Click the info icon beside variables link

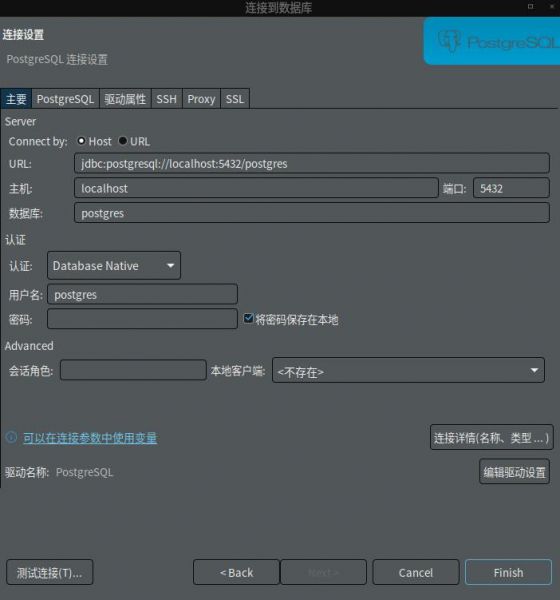(11, 437)
